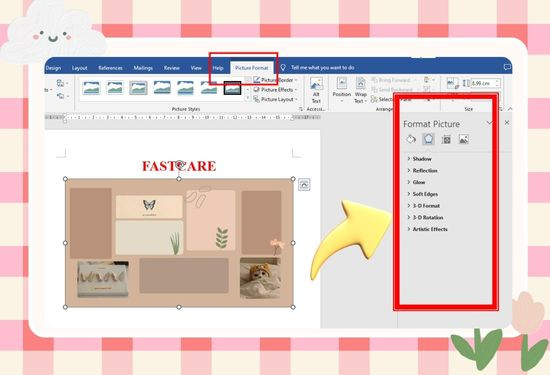The image size is (550, 375).
Task: Open the Position options
Action: click(341, 91)
